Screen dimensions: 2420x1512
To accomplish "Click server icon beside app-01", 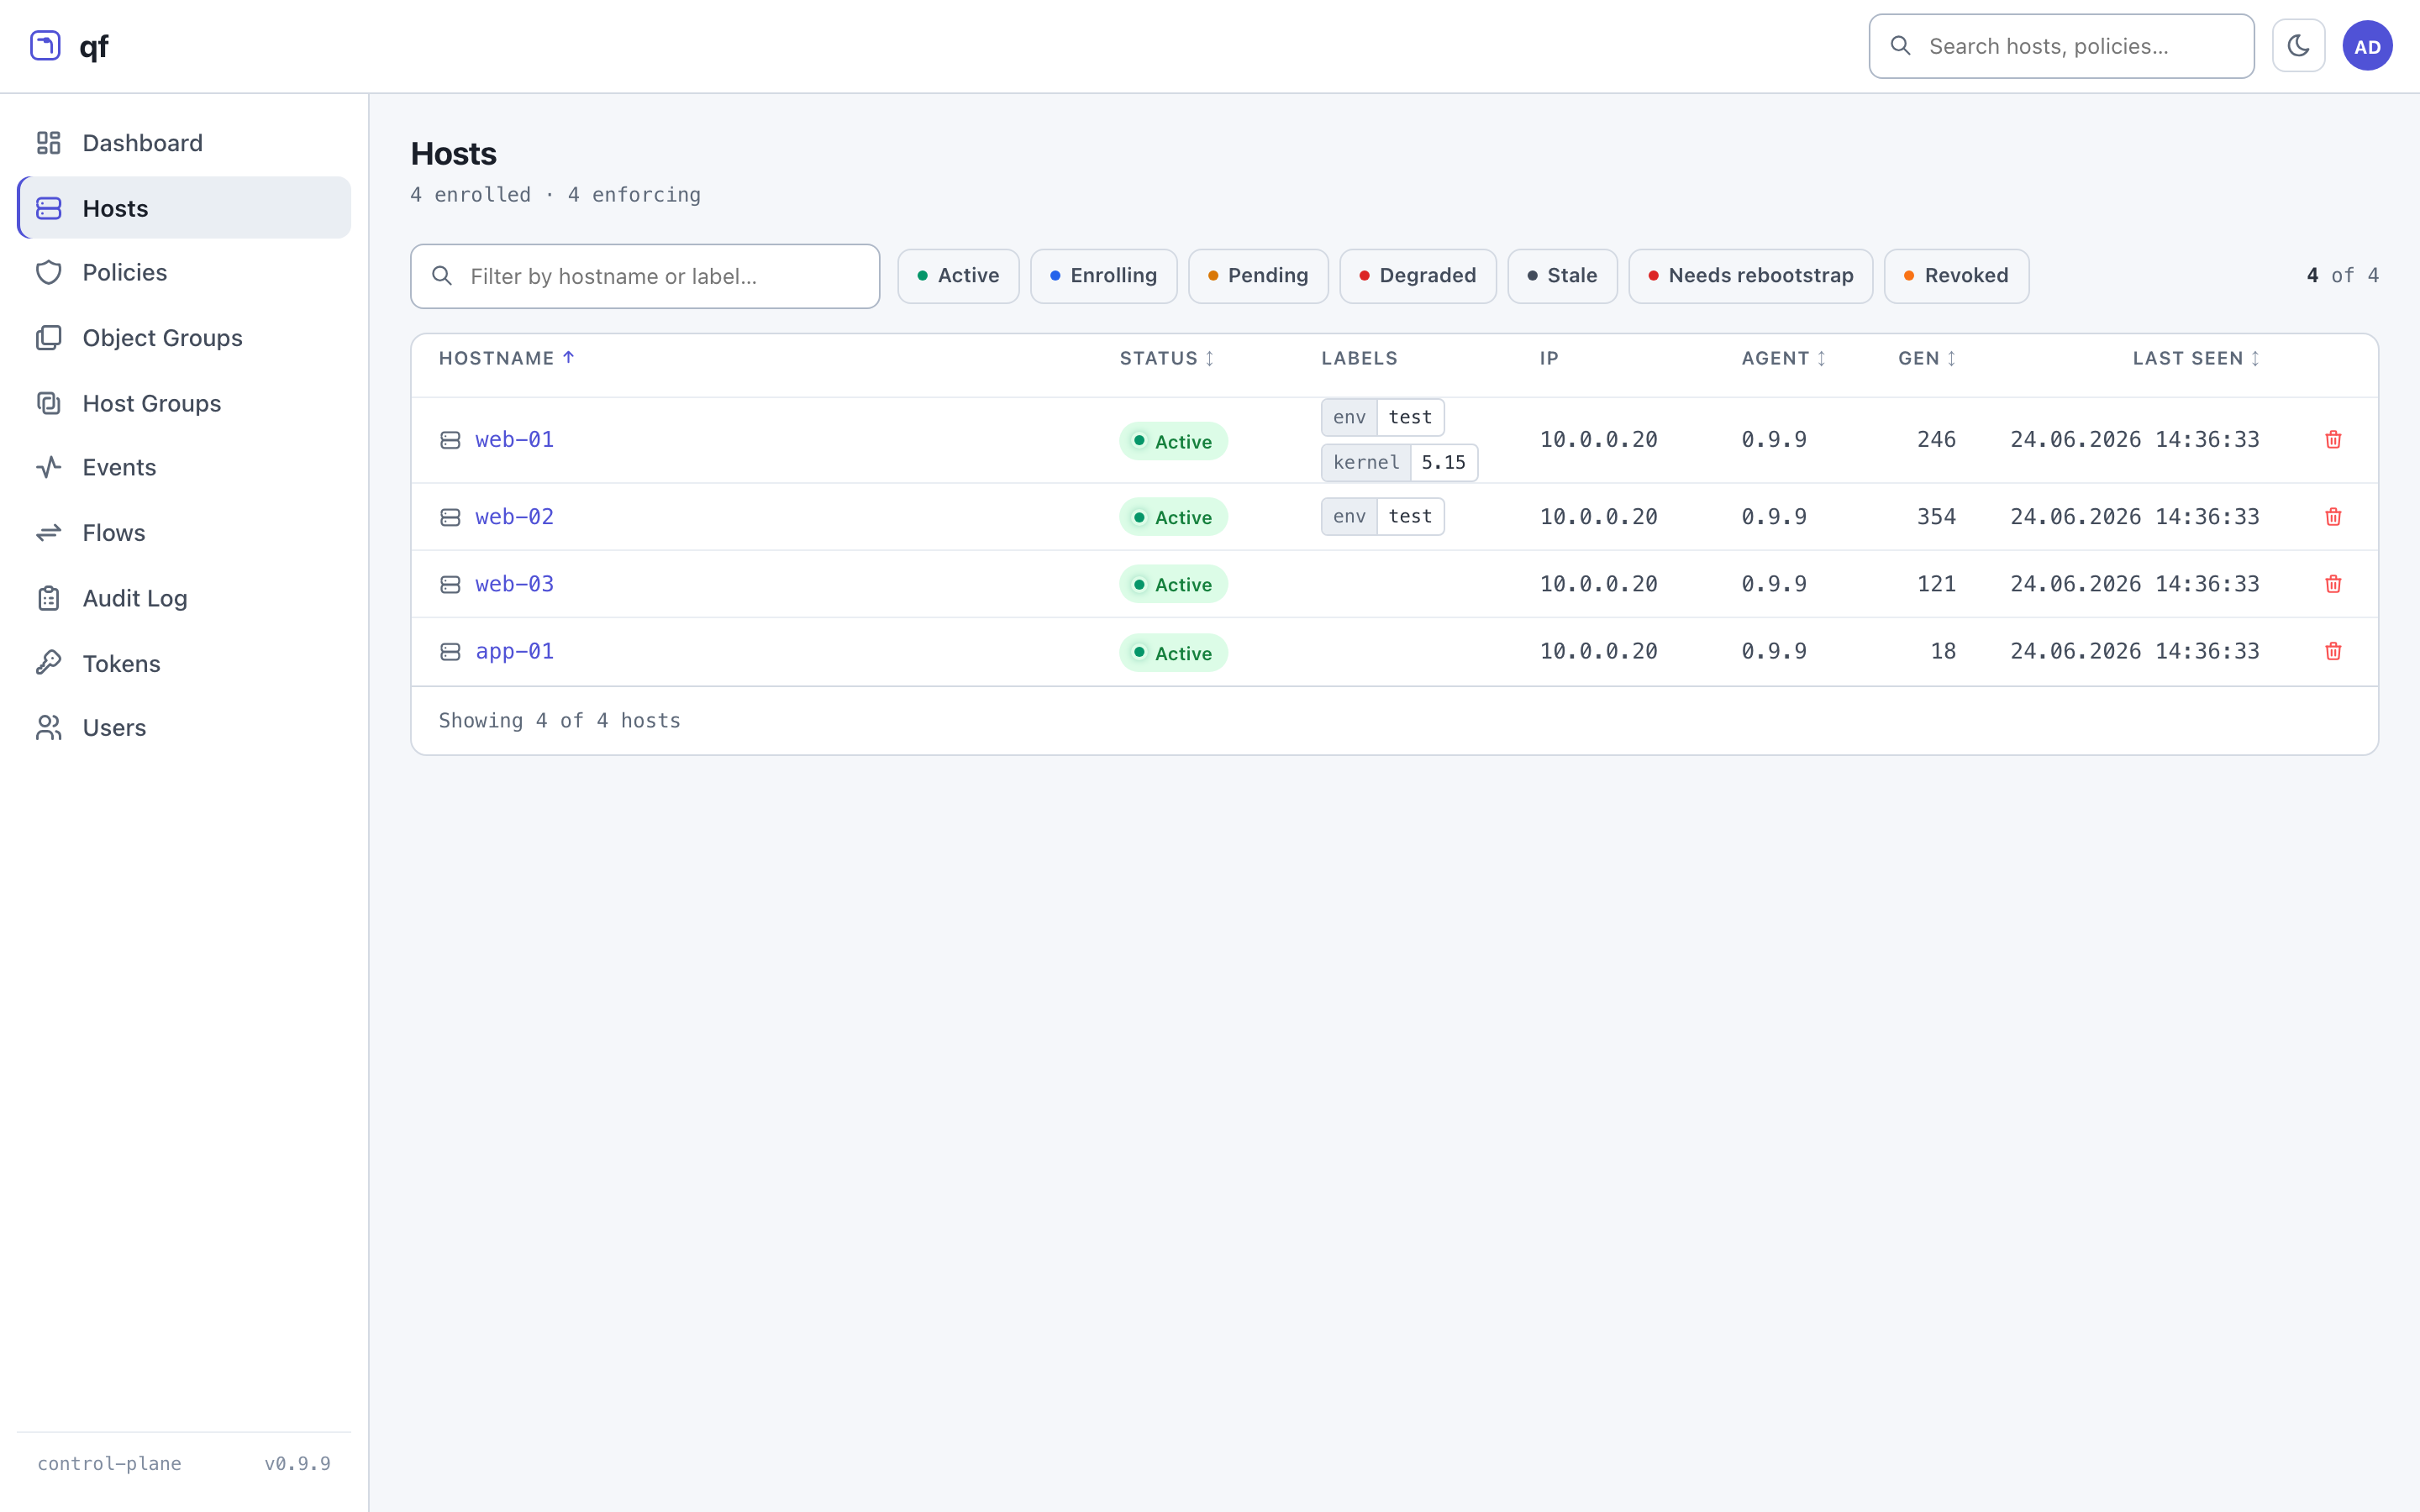I will click(x=450, y=652).
